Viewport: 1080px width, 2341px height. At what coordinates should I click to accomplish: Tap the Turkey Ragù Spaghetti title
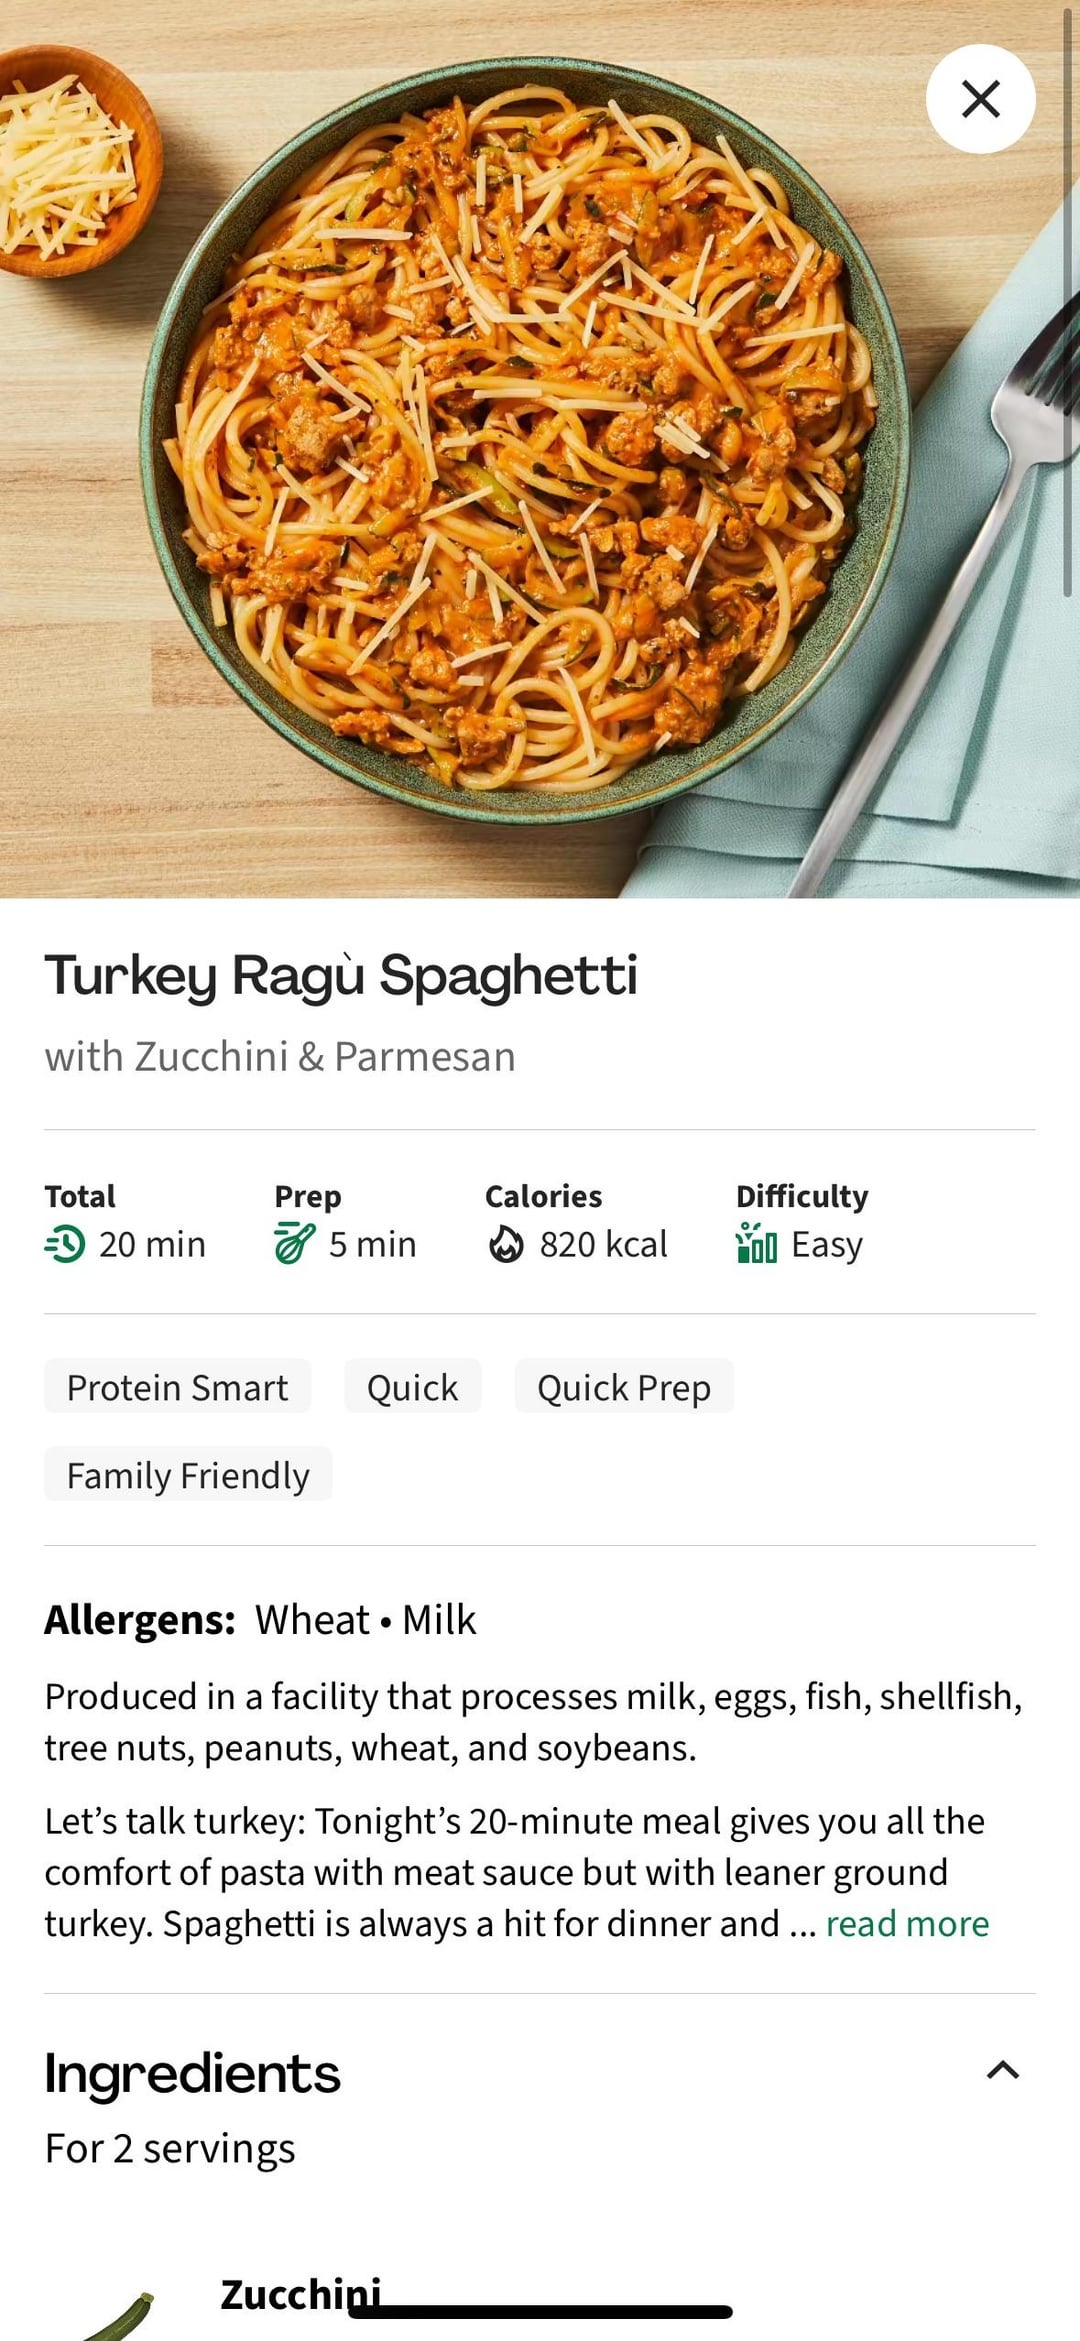pos(341,975)
